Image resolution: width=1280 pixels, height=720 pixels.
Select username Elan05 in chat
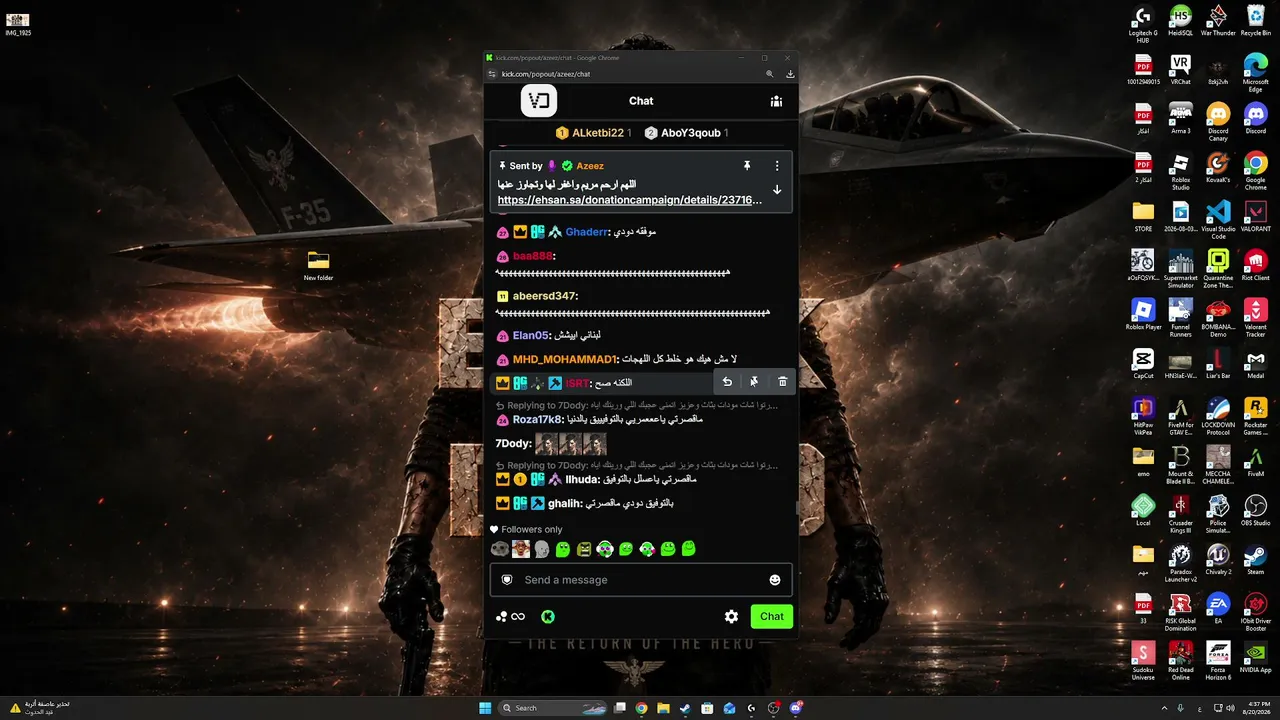tap(530, 336)
